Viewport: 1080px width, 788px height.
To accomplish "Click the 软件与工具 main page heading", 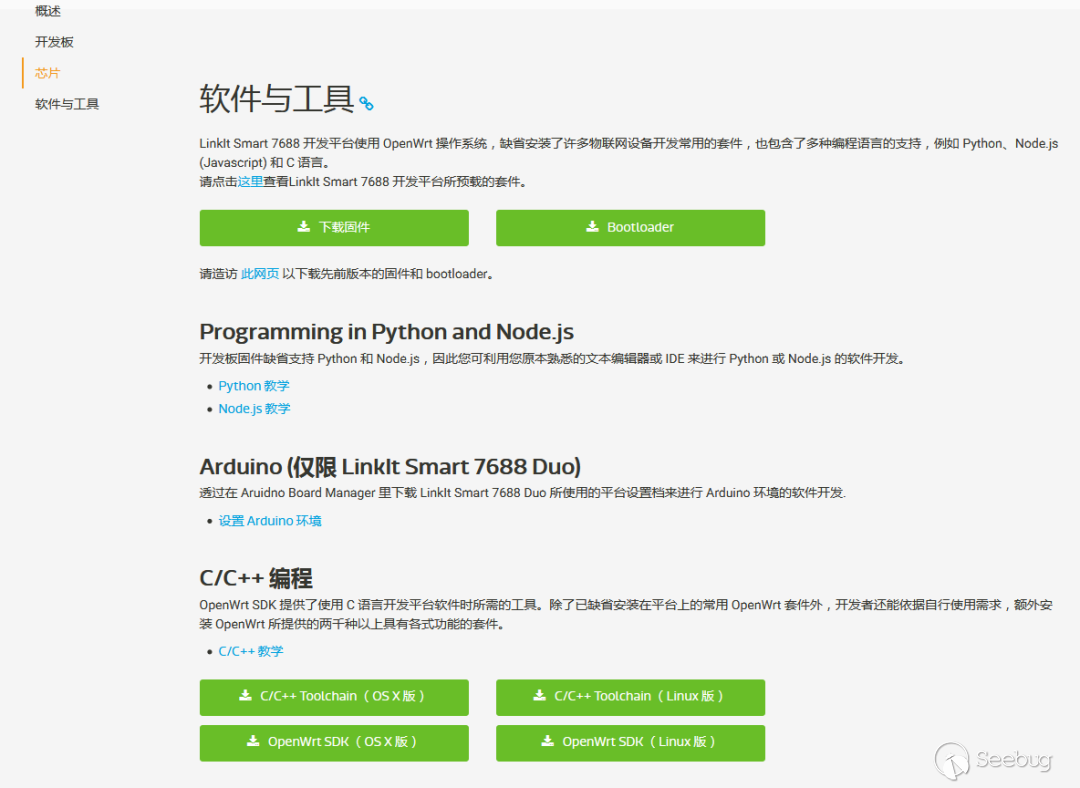I will 277,98.
